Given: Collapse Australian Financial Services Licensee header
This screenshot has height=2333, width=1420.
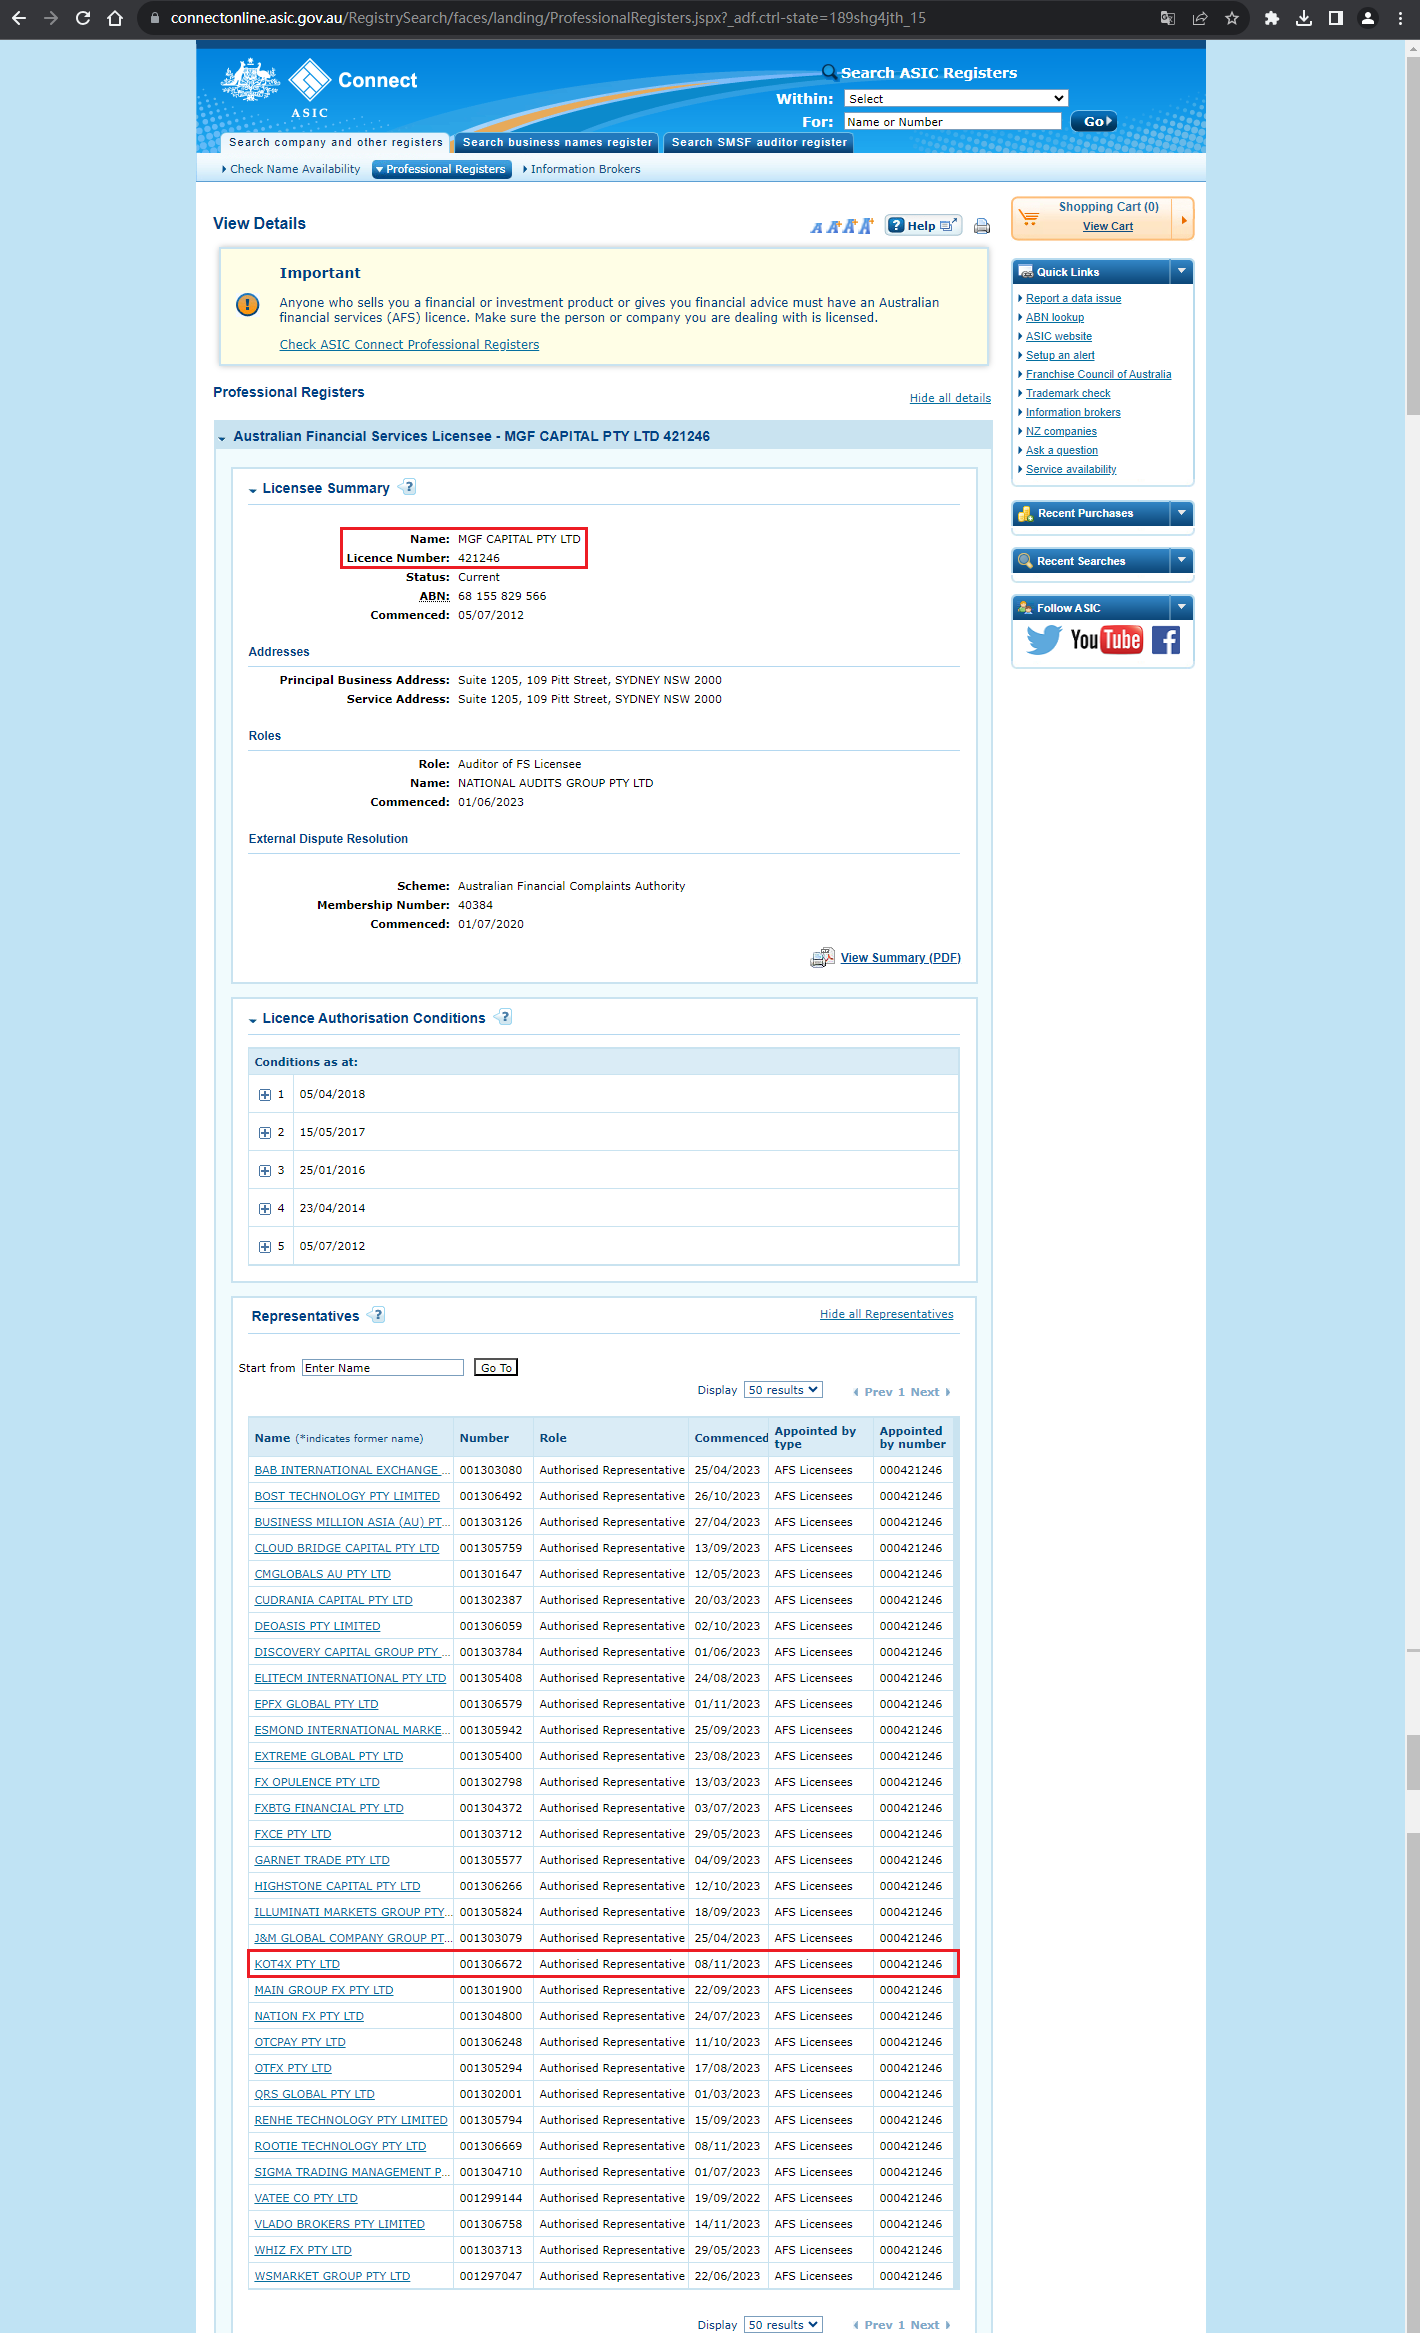Looking at the screenshot, I should pos(222,437).
